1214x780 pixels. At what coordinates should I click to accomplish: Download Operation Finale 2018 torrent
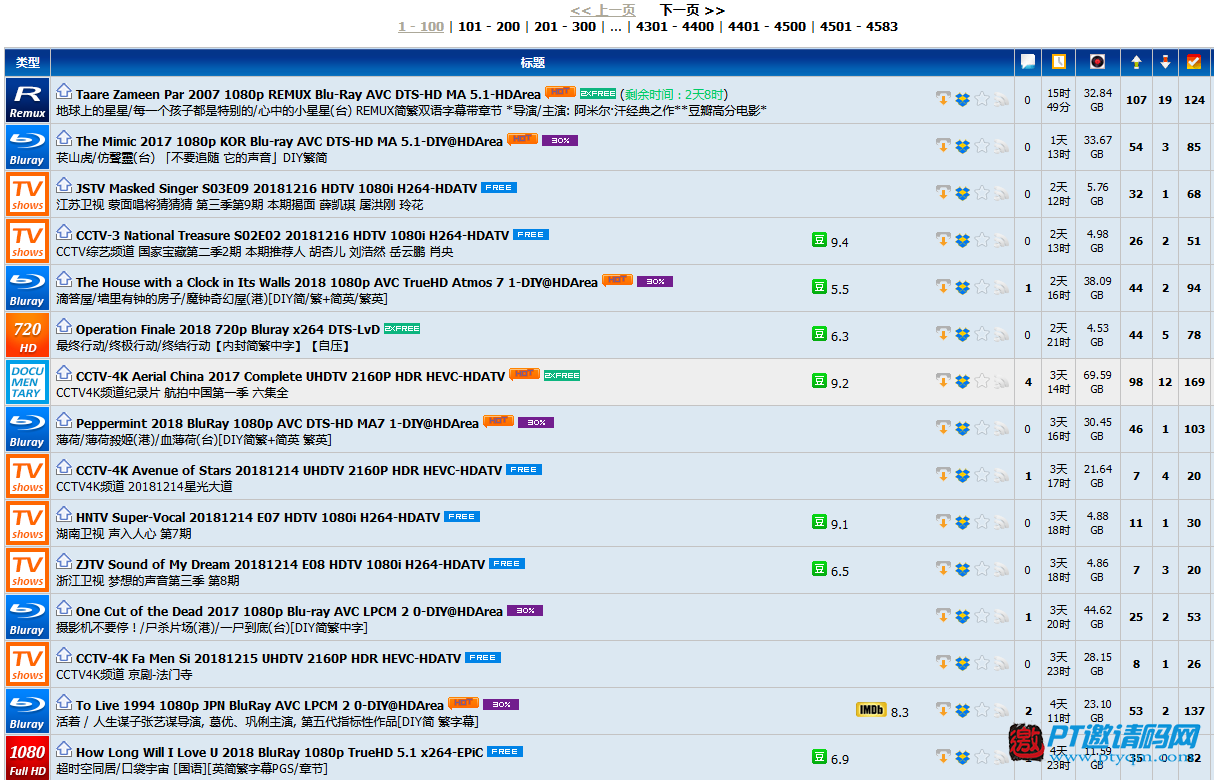click(x=942, y=334)
